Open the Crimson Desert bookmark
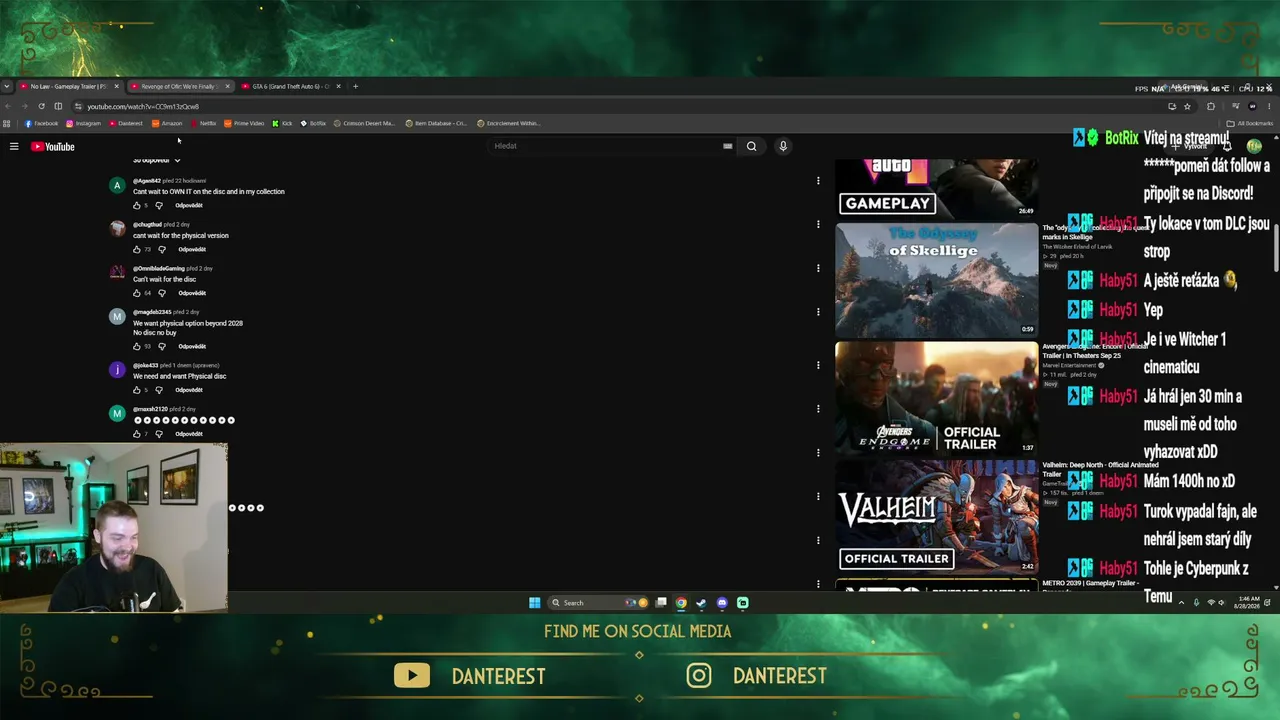1280x720 pixels. pos(364,124)
